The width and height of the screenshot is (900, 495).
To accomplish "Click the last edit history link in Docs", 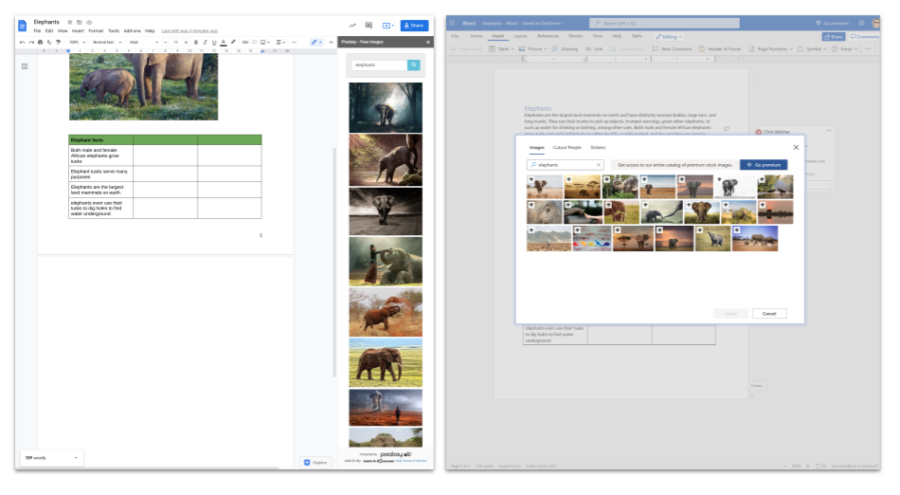I will (x=189, y=31).
